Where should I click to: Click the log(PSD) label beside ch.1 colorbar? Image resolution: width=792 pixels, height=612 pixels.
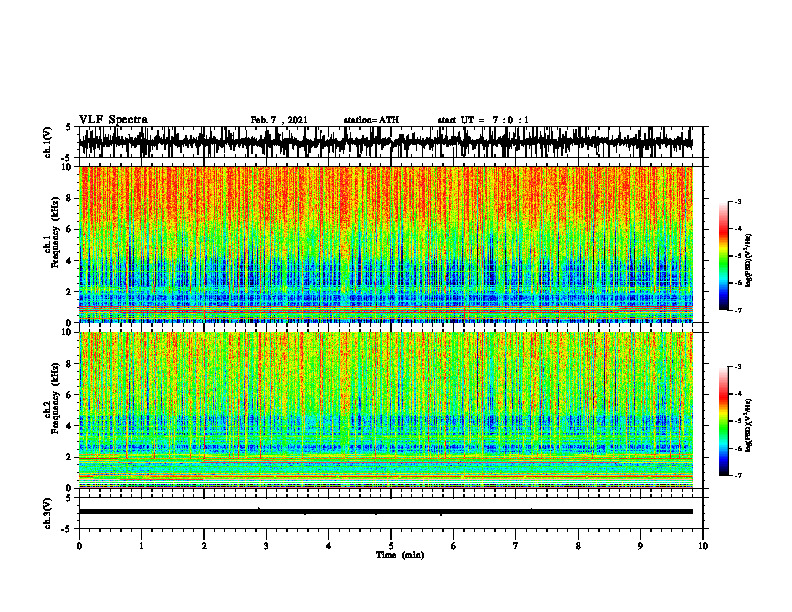[749, 260]
